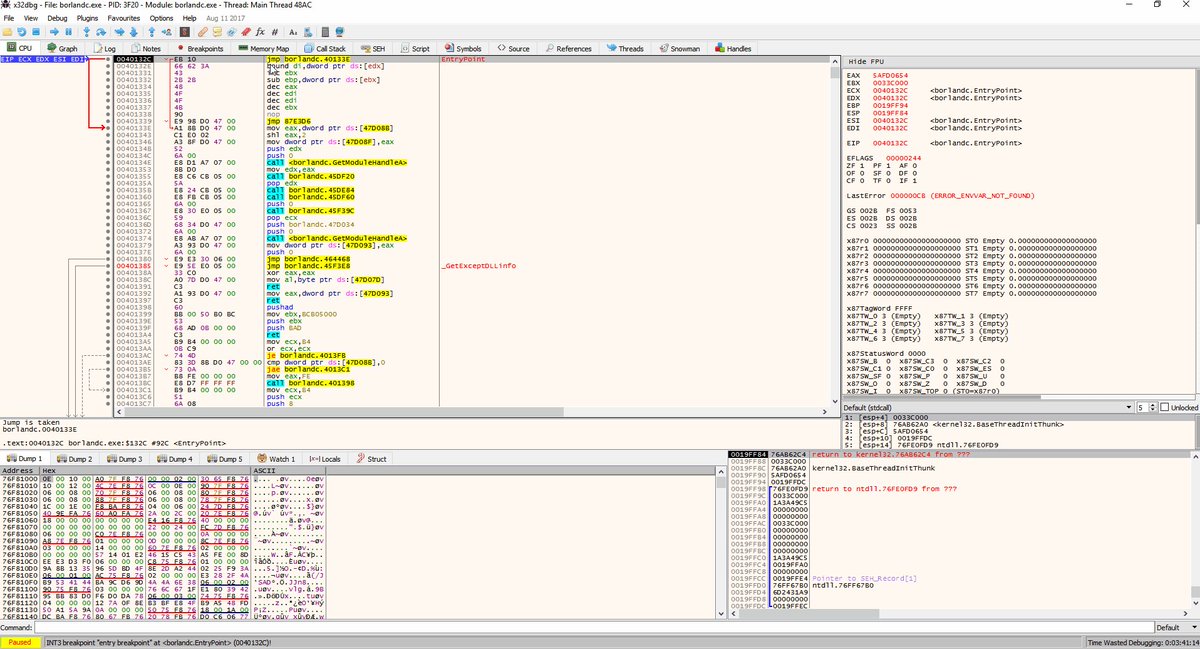This screenshot has height=649, width=1200.
Task: Select the Struct tab
Action: 371,459
